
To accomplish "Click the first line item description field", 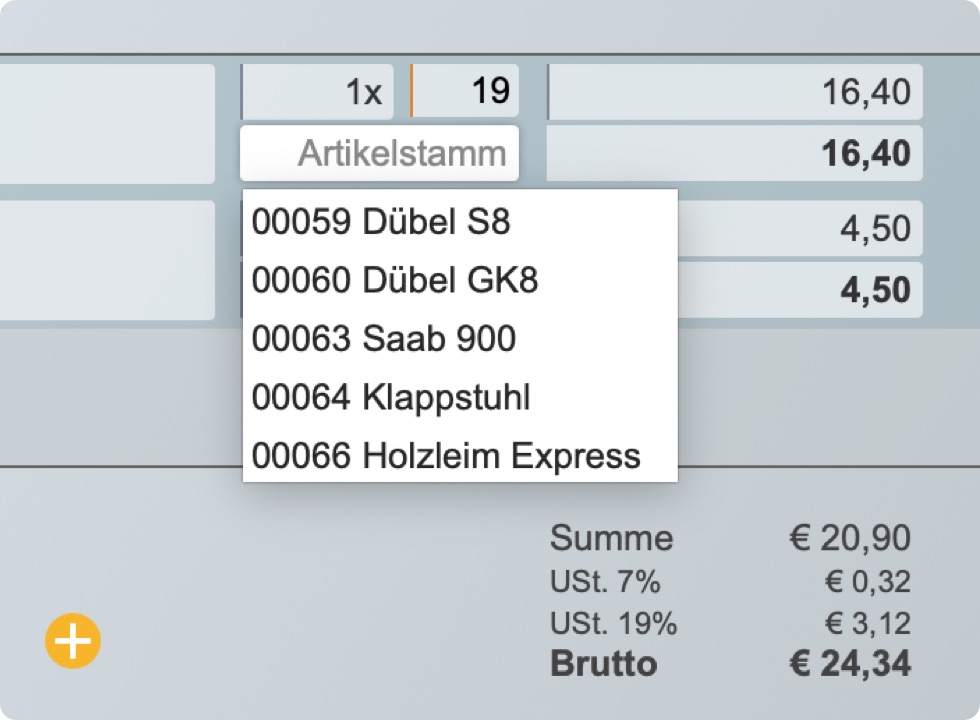I will [107, 123].
